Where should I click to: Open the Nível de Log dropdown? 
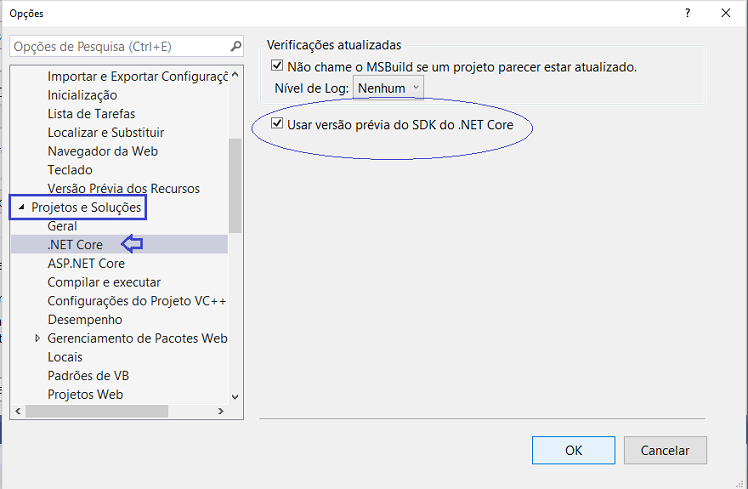388,88
